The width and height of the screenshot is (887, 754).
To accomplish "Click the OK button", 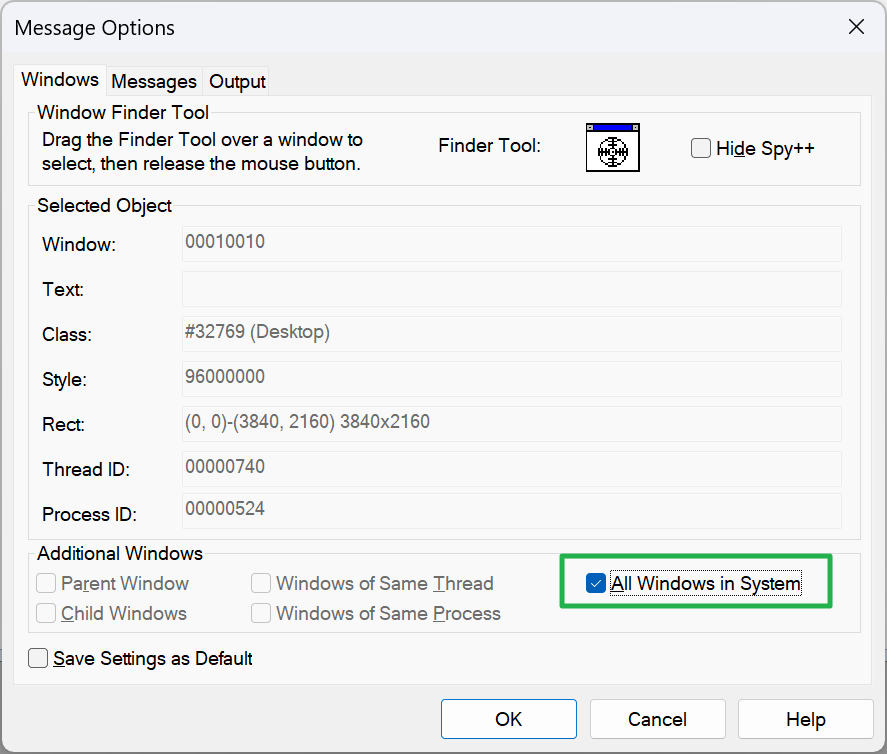I will pos(508,719).
